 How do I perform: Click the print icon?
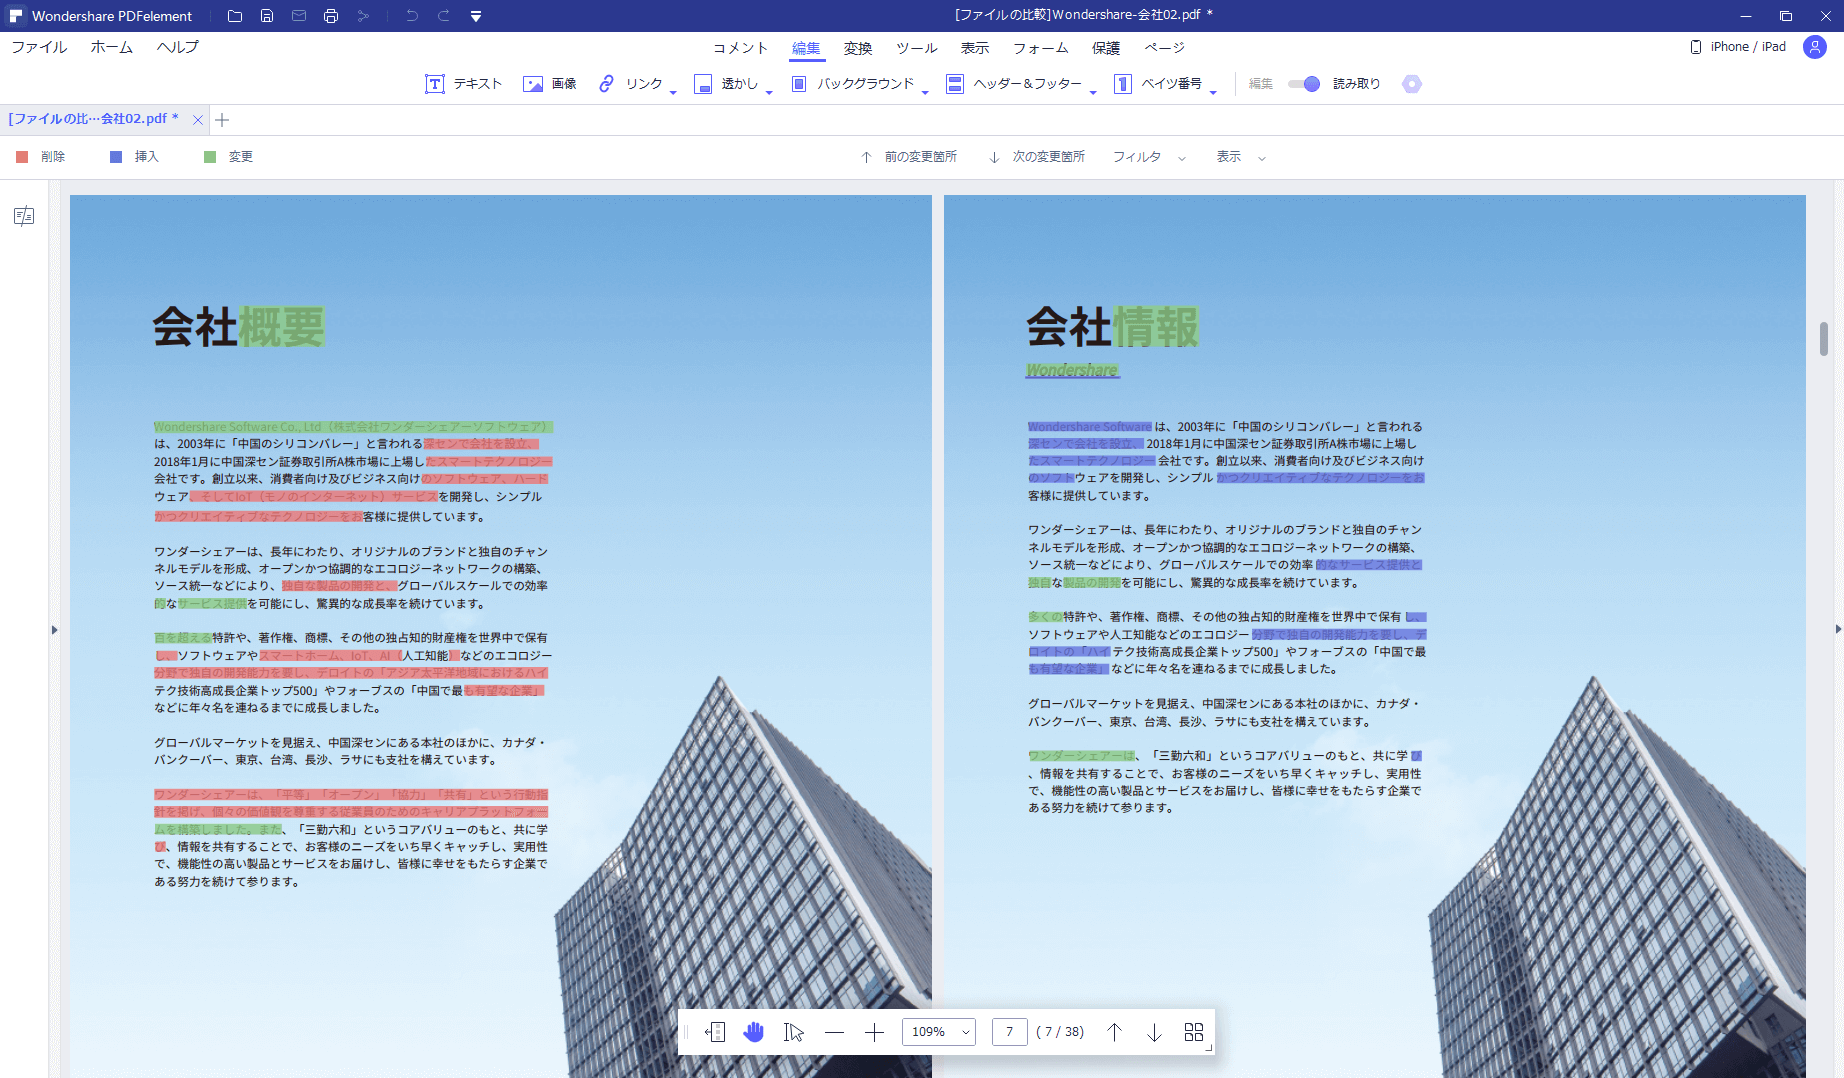pyautogui.click(x=331, y=16)
